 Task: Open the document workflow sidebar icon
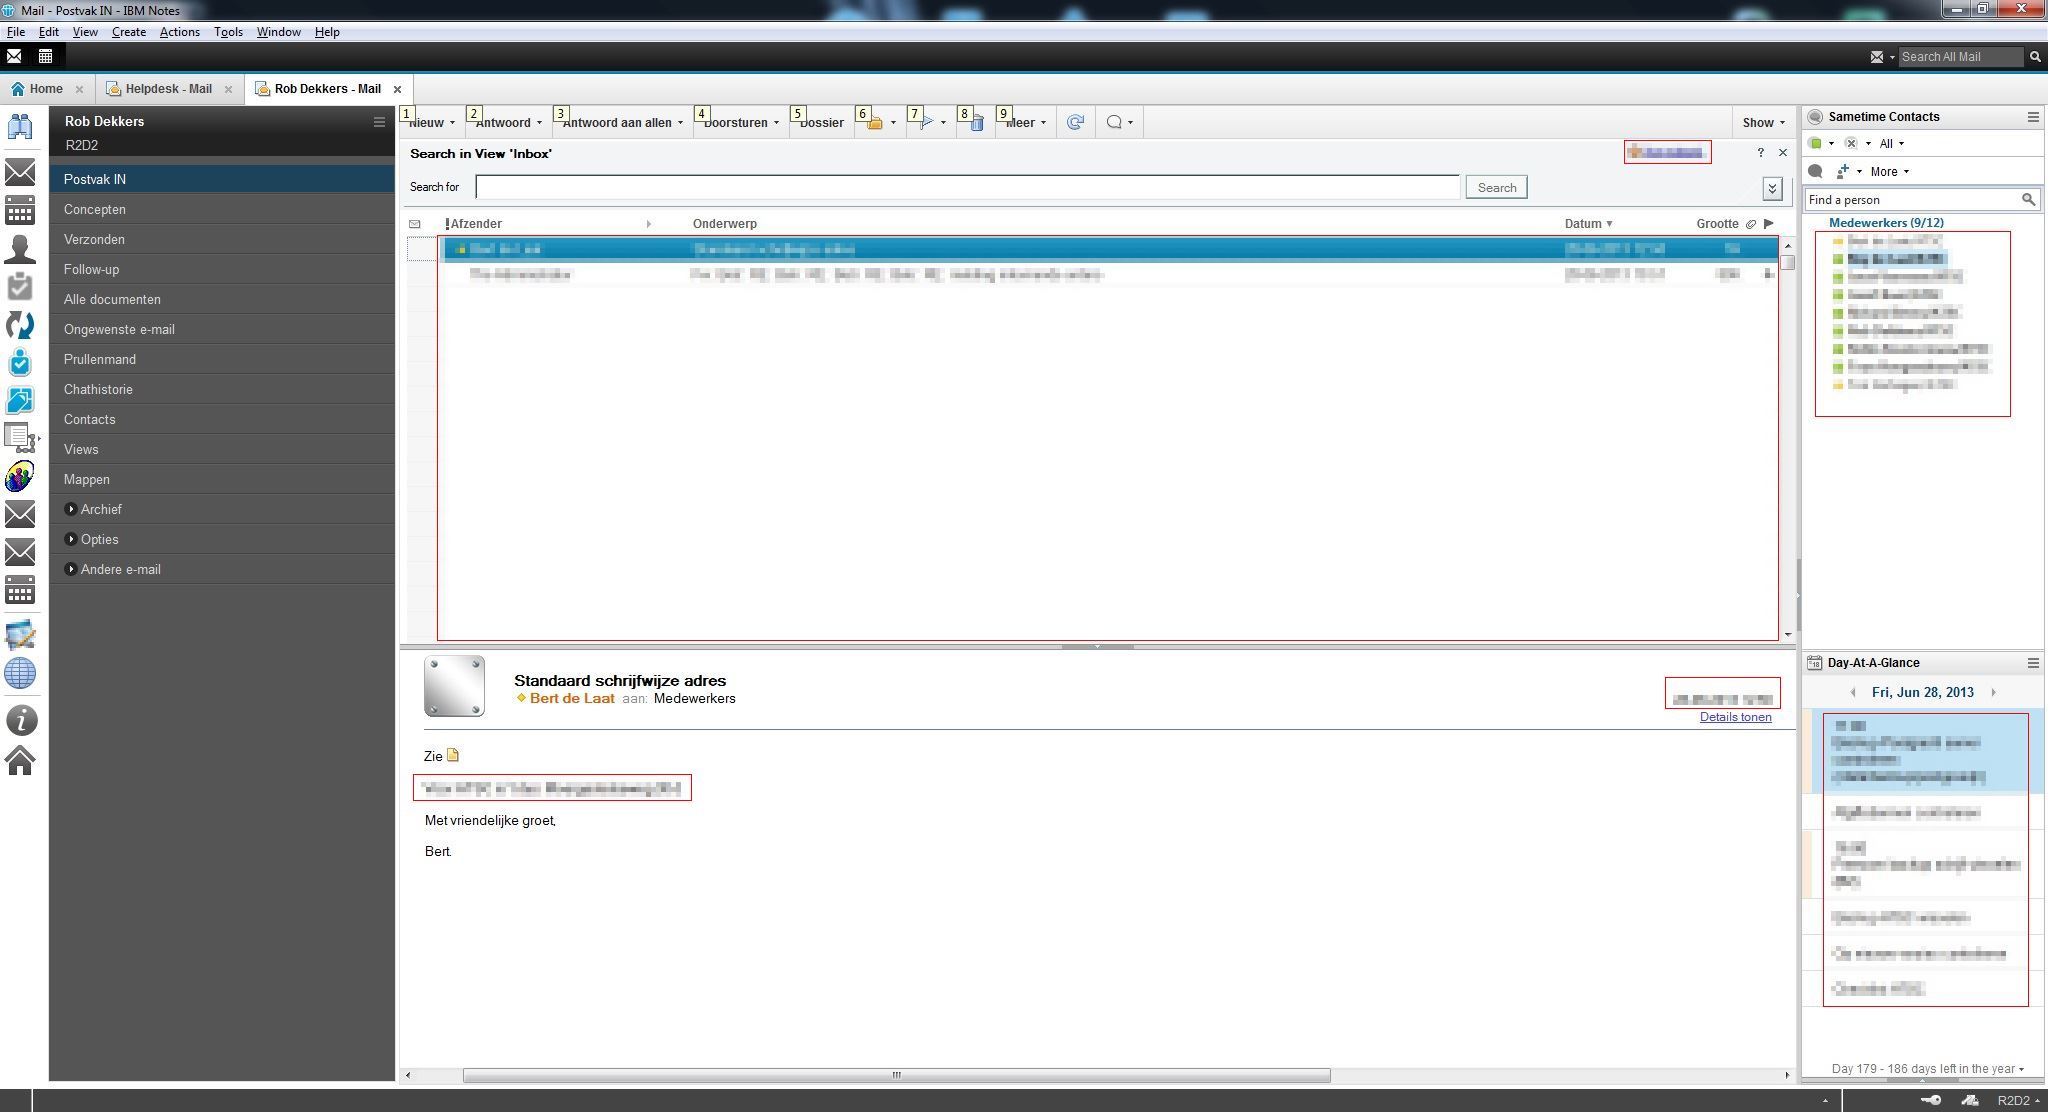coord(20,438)
